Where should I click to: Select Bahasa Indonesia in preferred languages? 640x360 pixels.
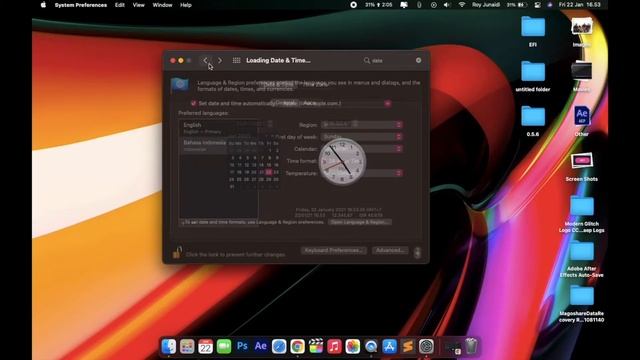coord(218,145)
